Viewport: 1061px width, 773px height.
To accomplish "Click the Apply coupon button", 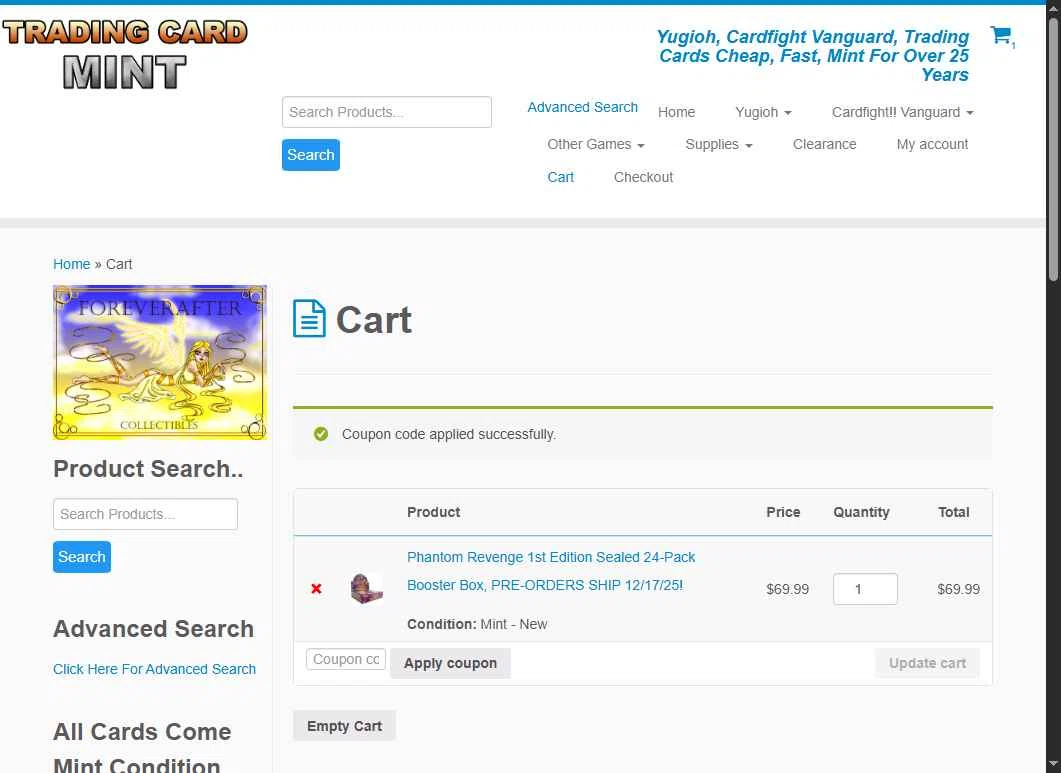I will 450,663.
